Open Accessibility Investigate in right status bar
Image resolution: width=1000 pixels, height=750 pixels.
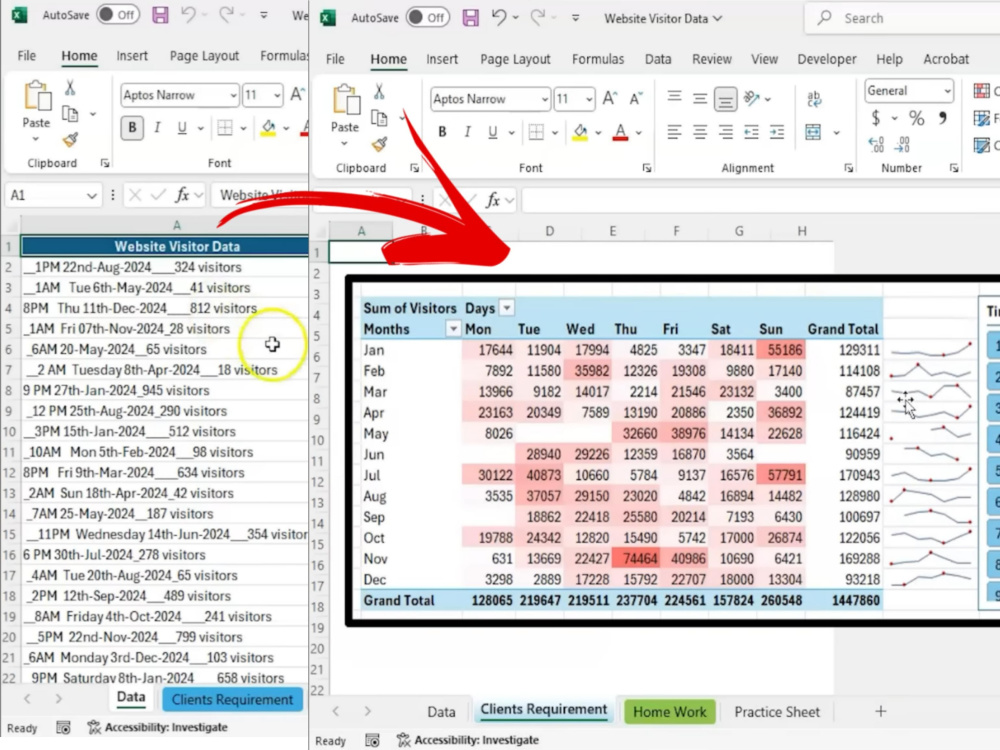467,740
